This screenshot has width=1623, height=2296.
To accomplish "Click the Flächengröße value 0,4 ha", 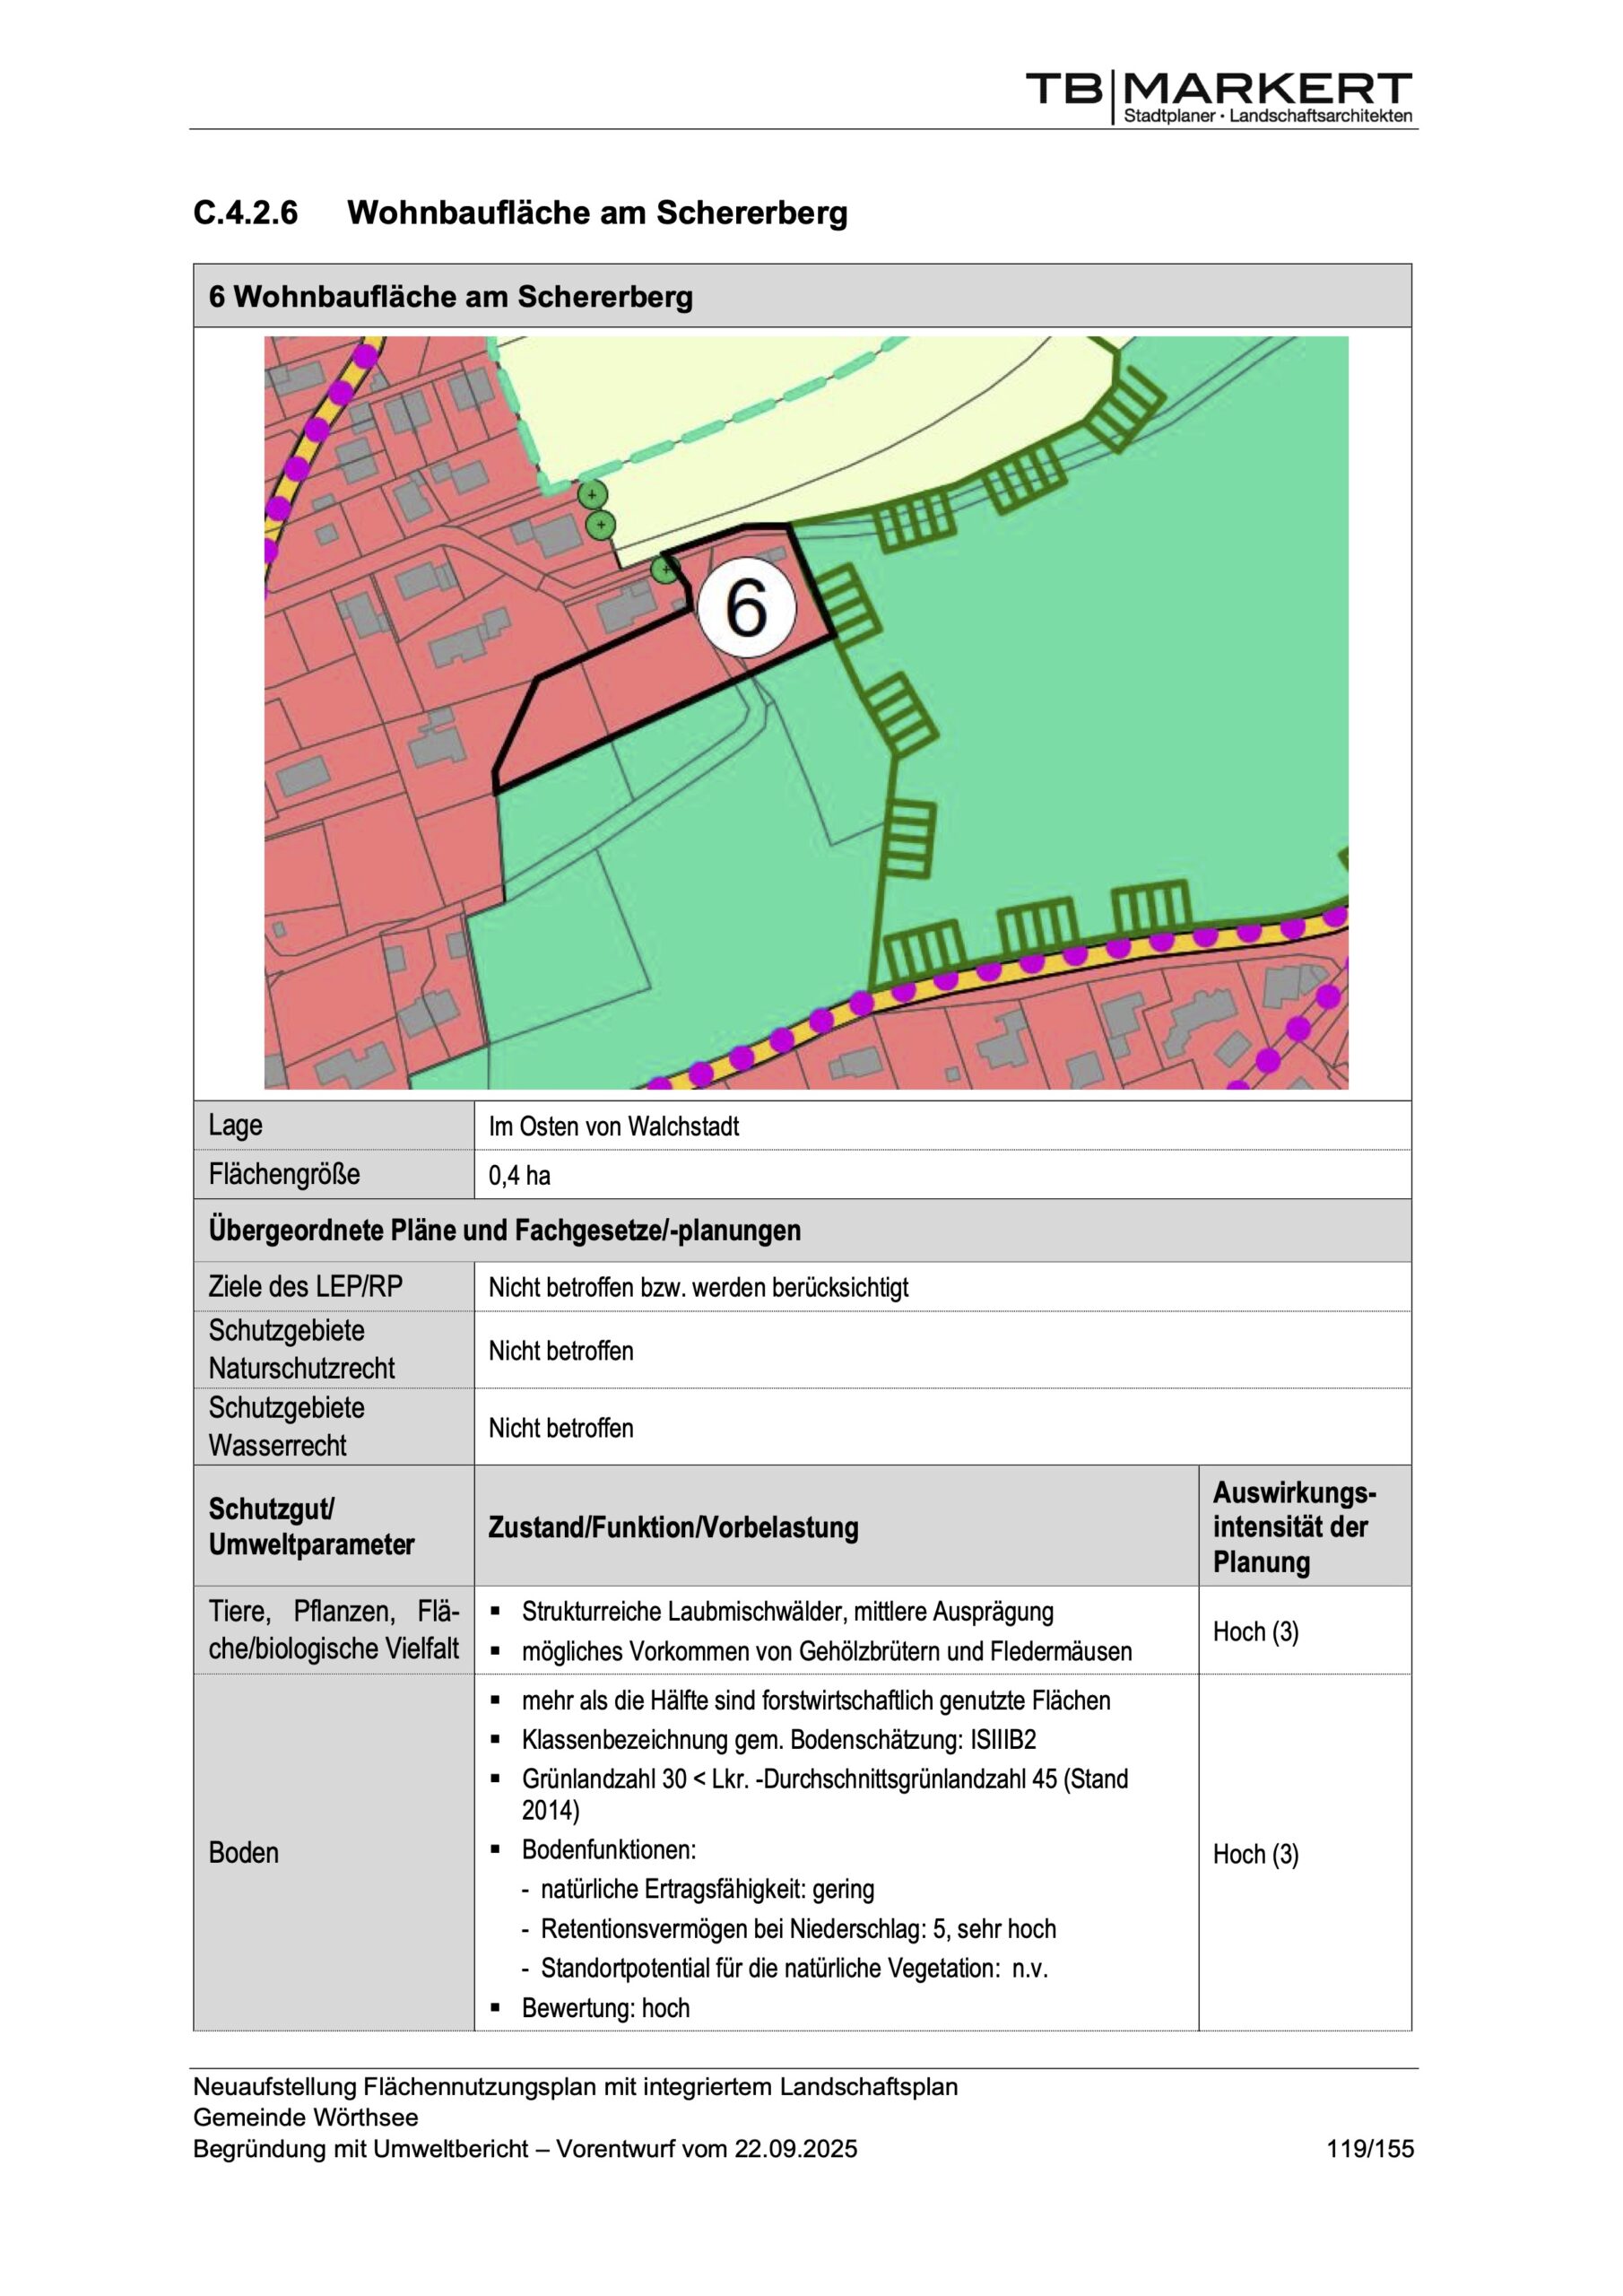I will [x=519, y=1175].
